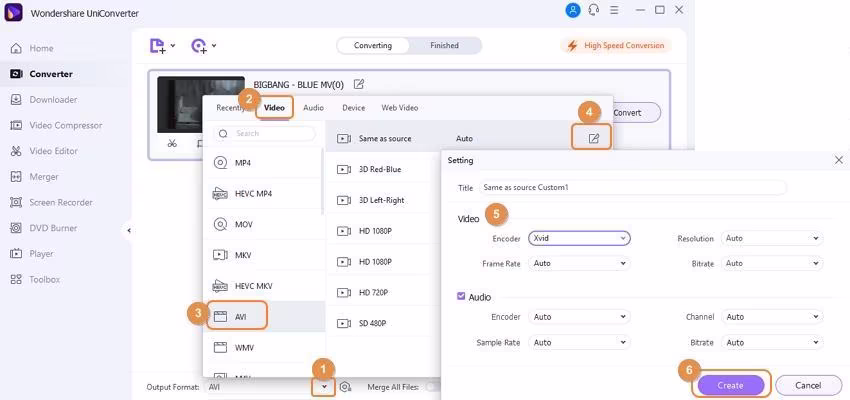This screenshot has height=400, width=850.
Task: Click the Title input field
Action: coord(632,188)
